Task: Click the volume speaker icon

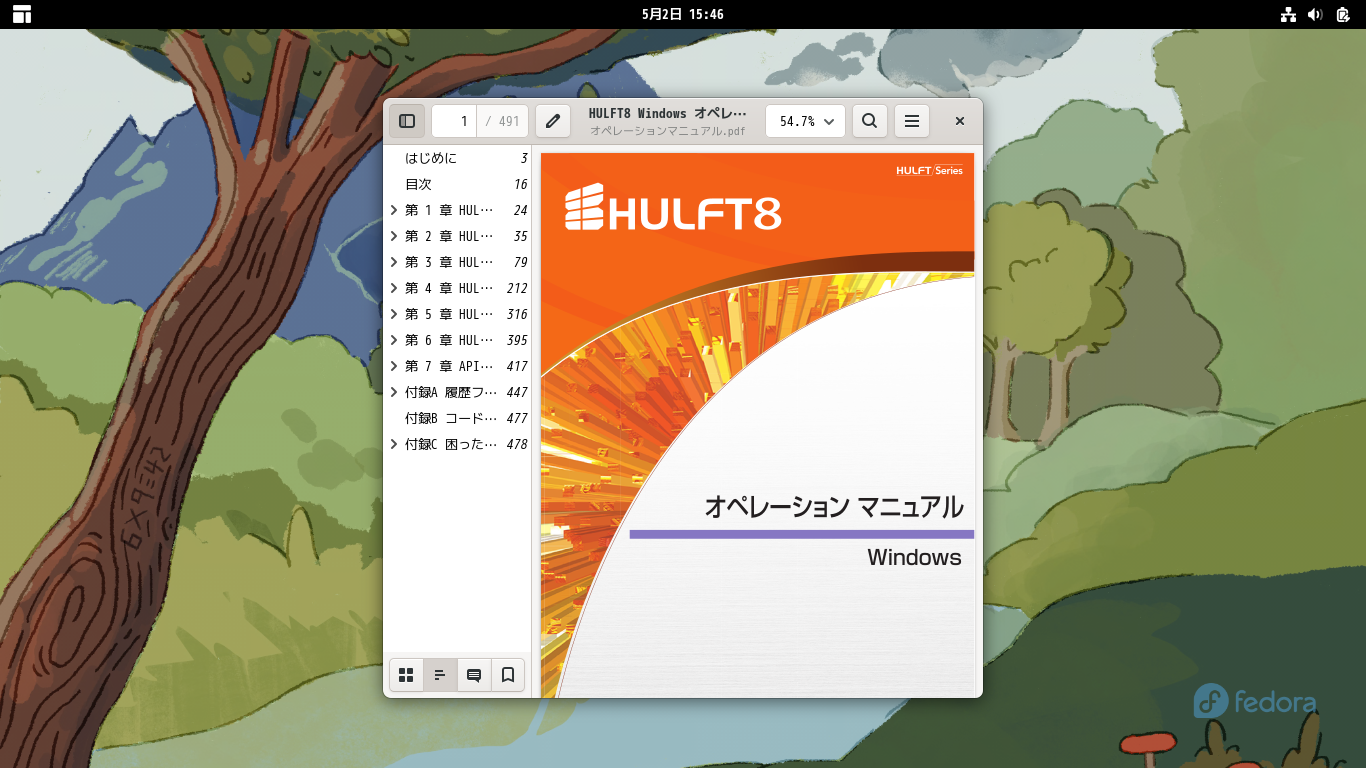Action: (x=1315, y=14)
